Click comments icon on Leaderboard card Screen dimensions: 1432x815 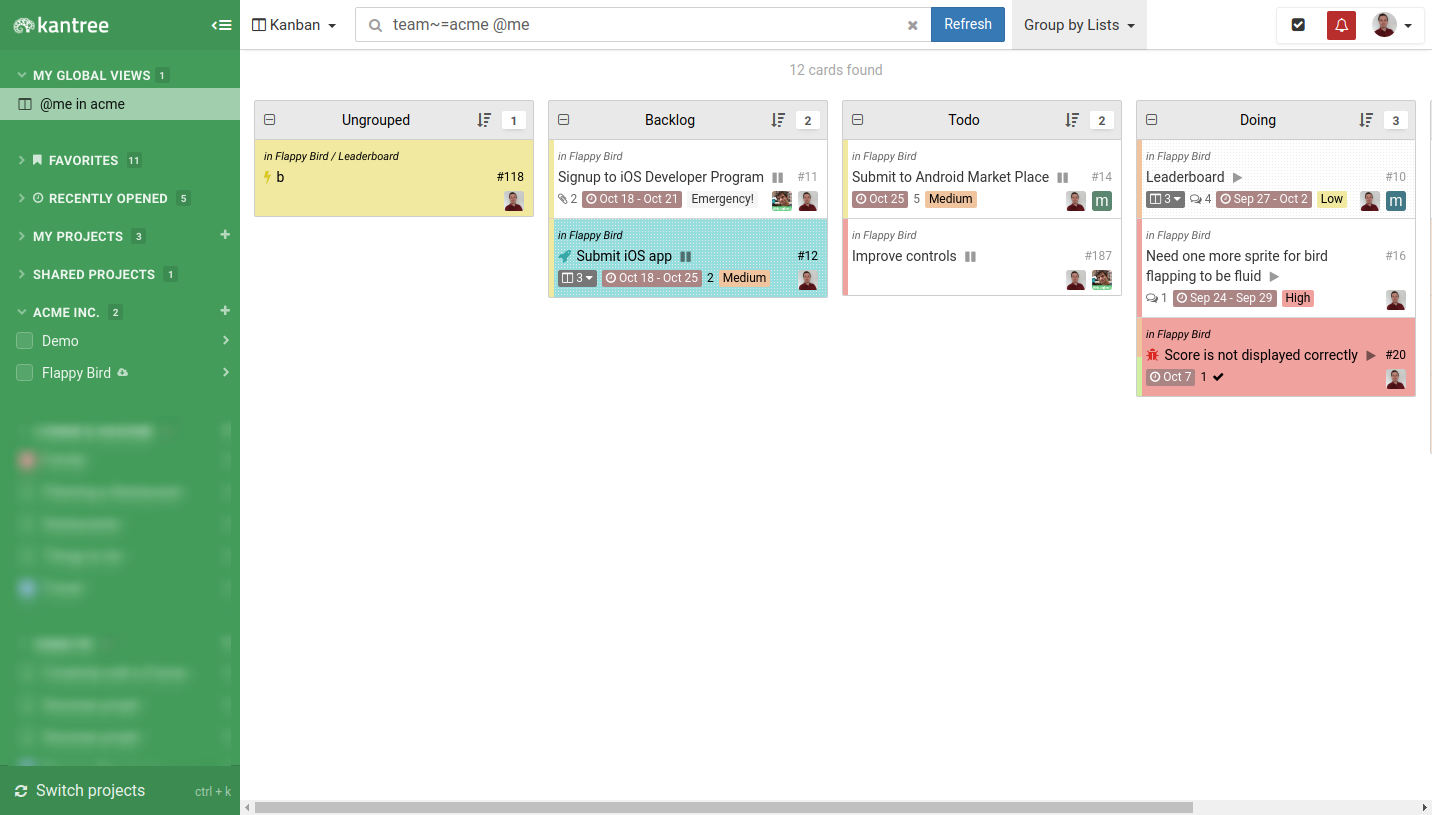(x=1195, y=199)
